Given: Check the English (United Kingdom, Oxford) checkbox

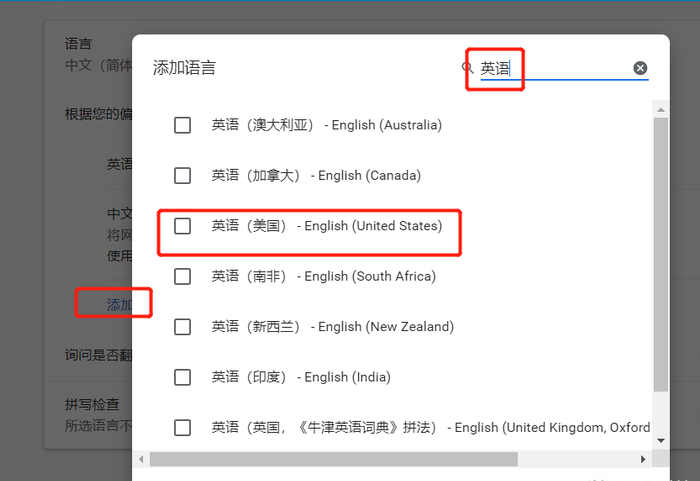Looking at the screenshot, I should [x=182, y=428].
